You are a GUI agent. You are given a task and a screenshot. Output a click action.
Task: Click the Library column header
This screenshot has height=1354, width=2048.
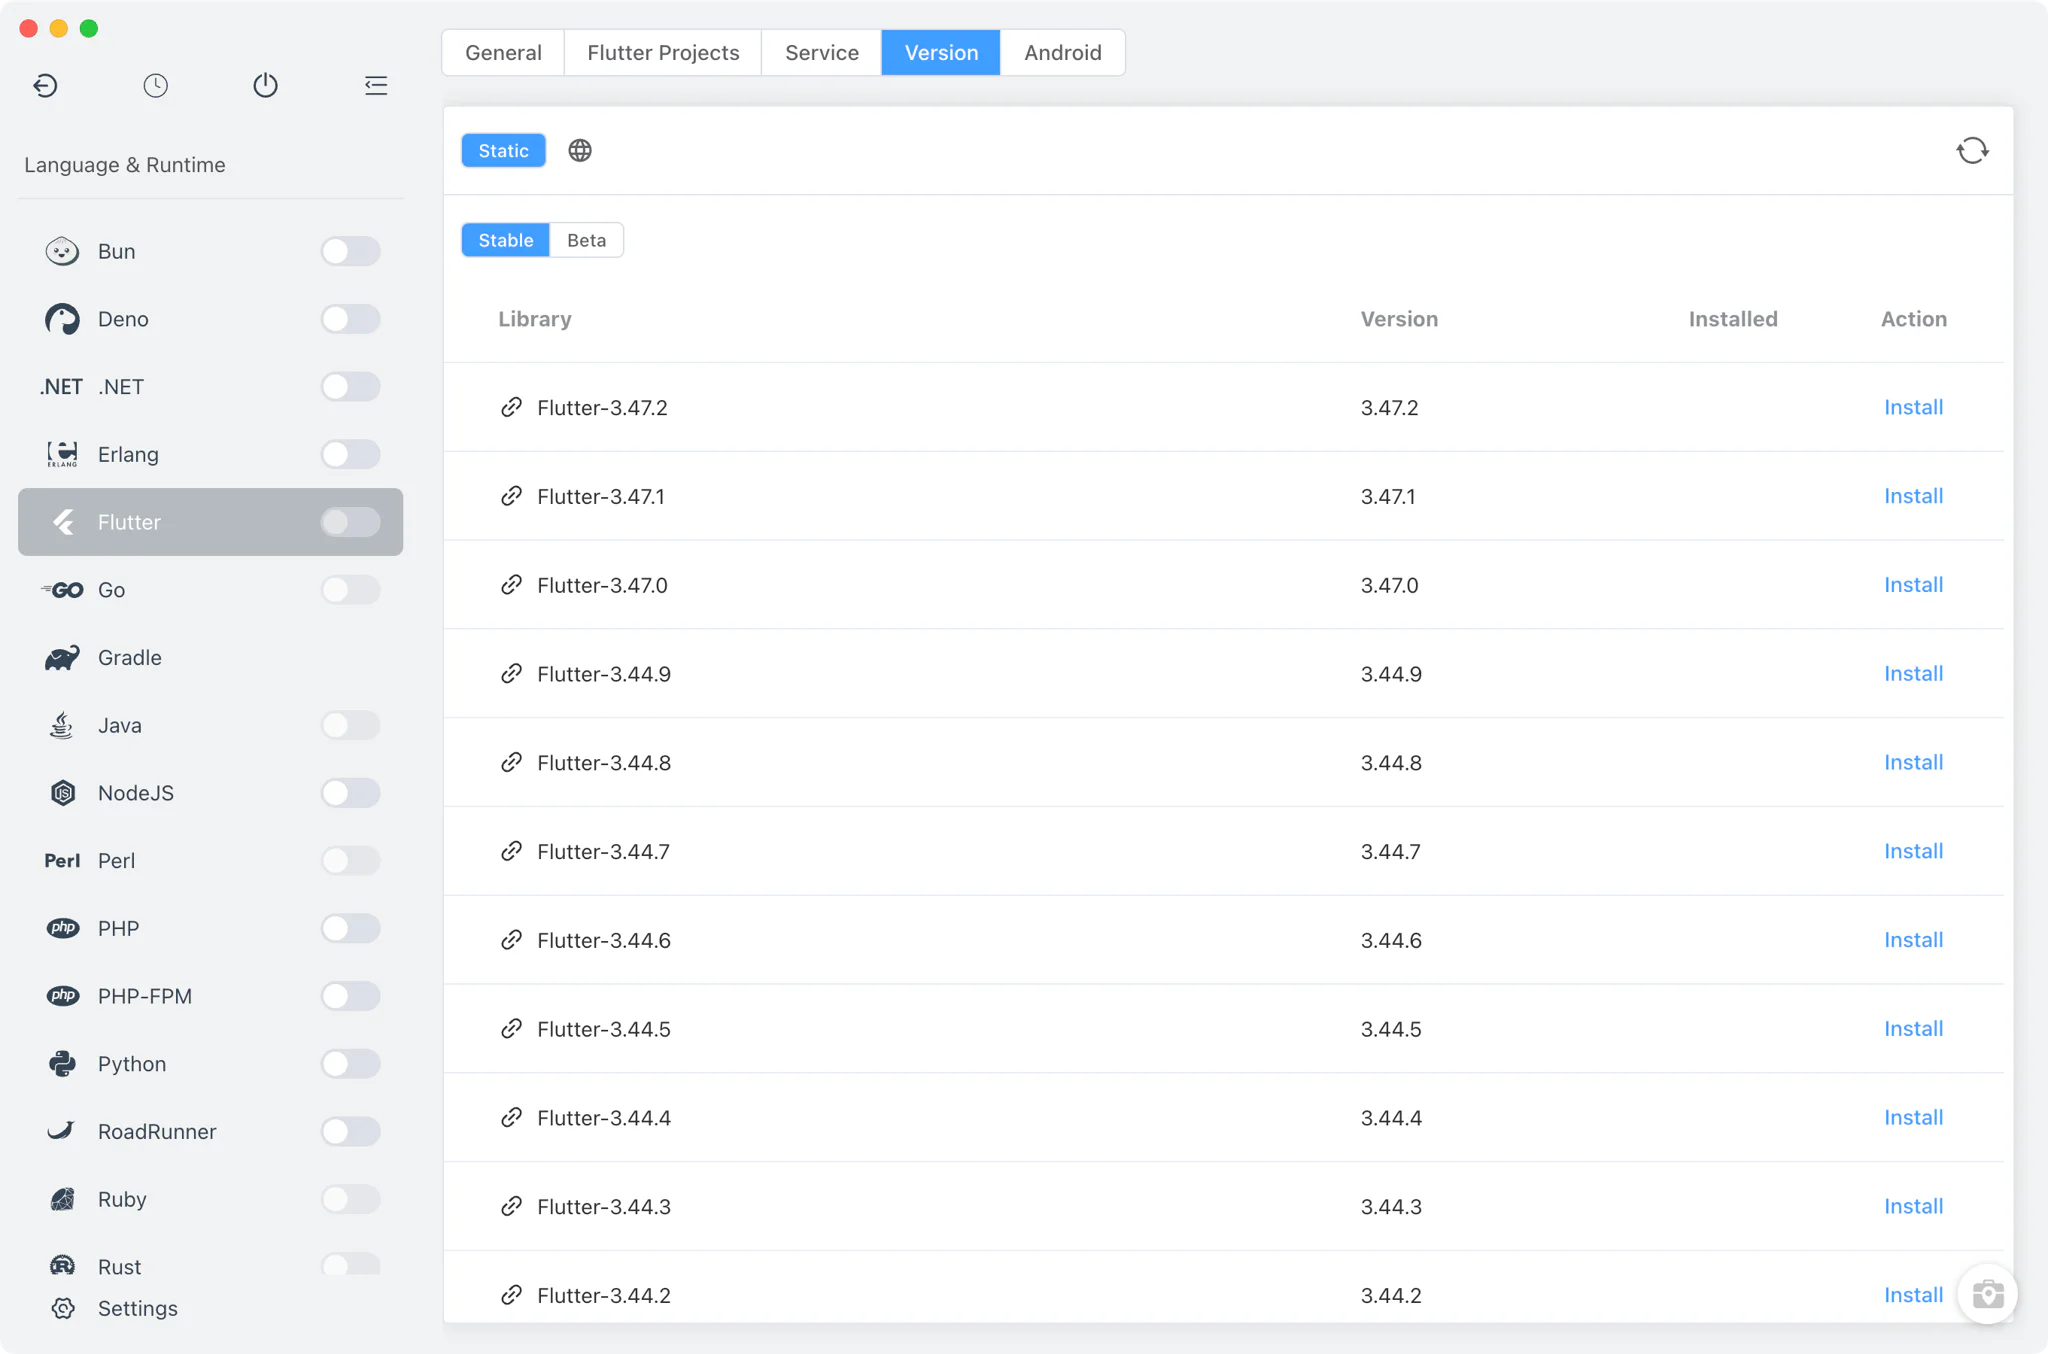click(x=535, y=319)
